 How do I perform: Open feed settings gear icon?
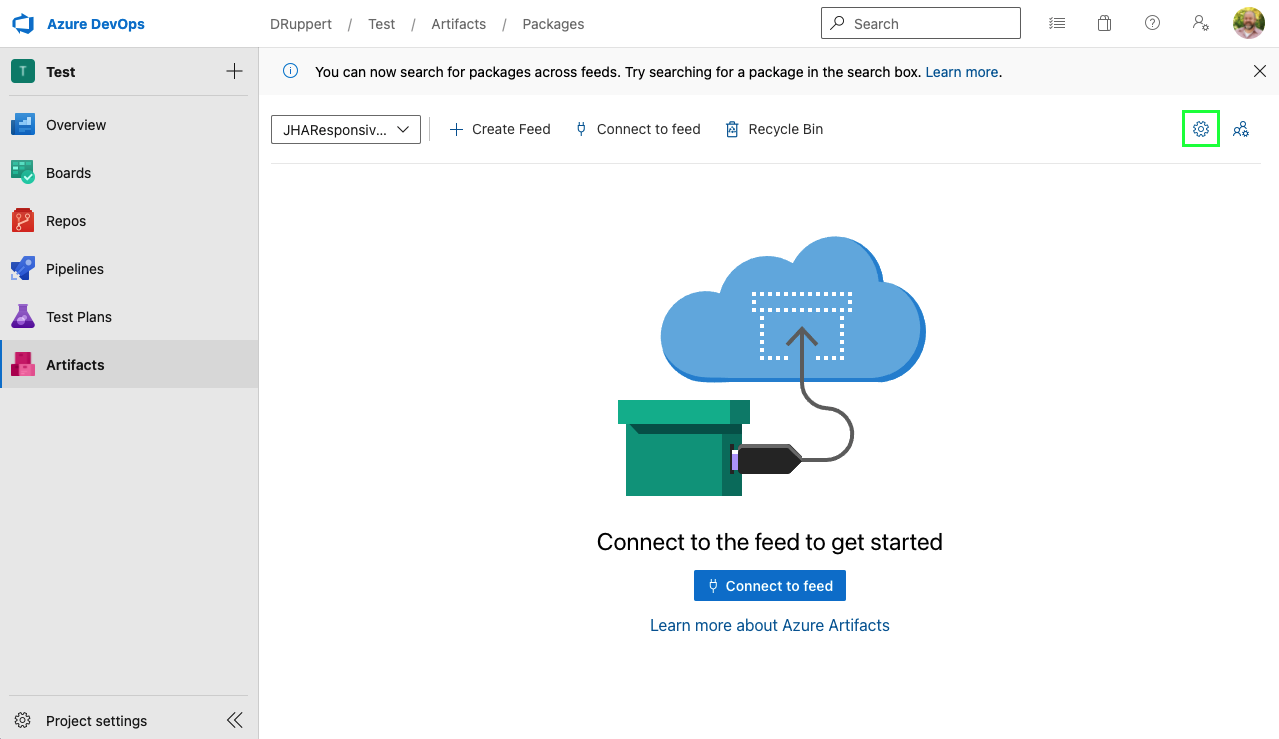(1200, 129)
